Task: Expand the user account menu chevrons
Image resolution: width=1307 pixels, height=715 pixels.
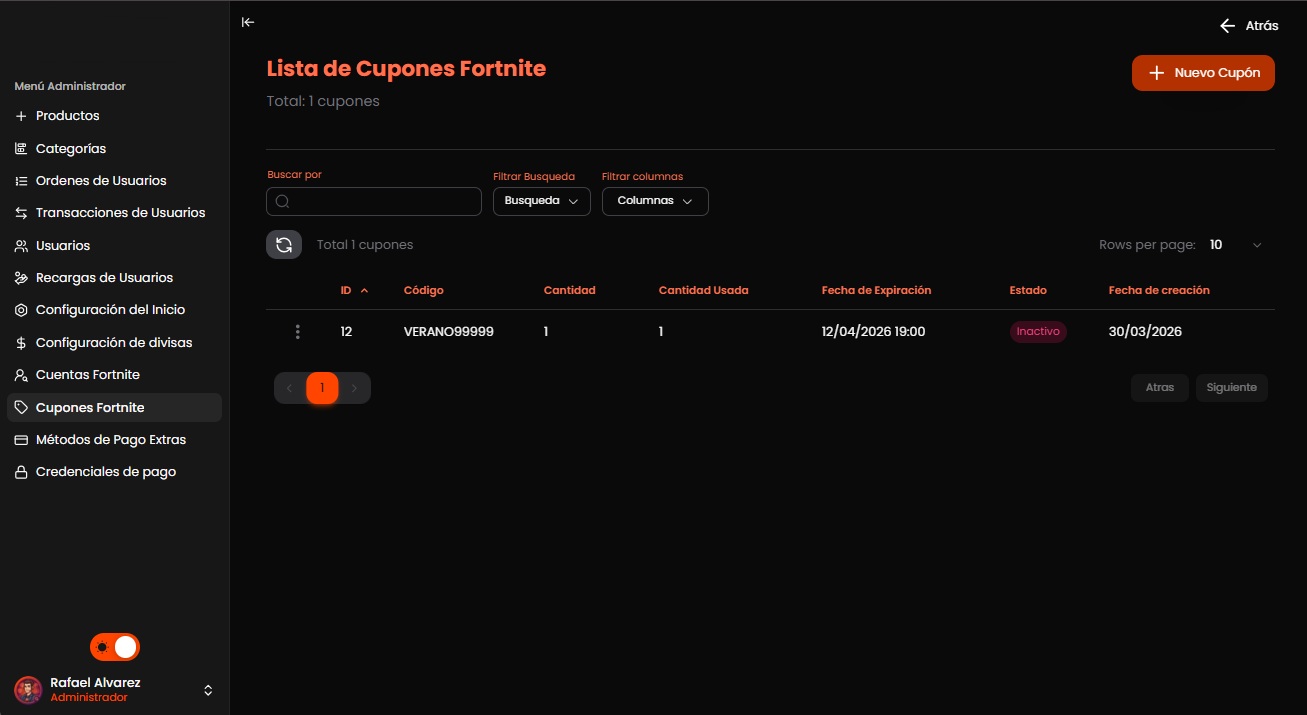Action: pos(208,690)
